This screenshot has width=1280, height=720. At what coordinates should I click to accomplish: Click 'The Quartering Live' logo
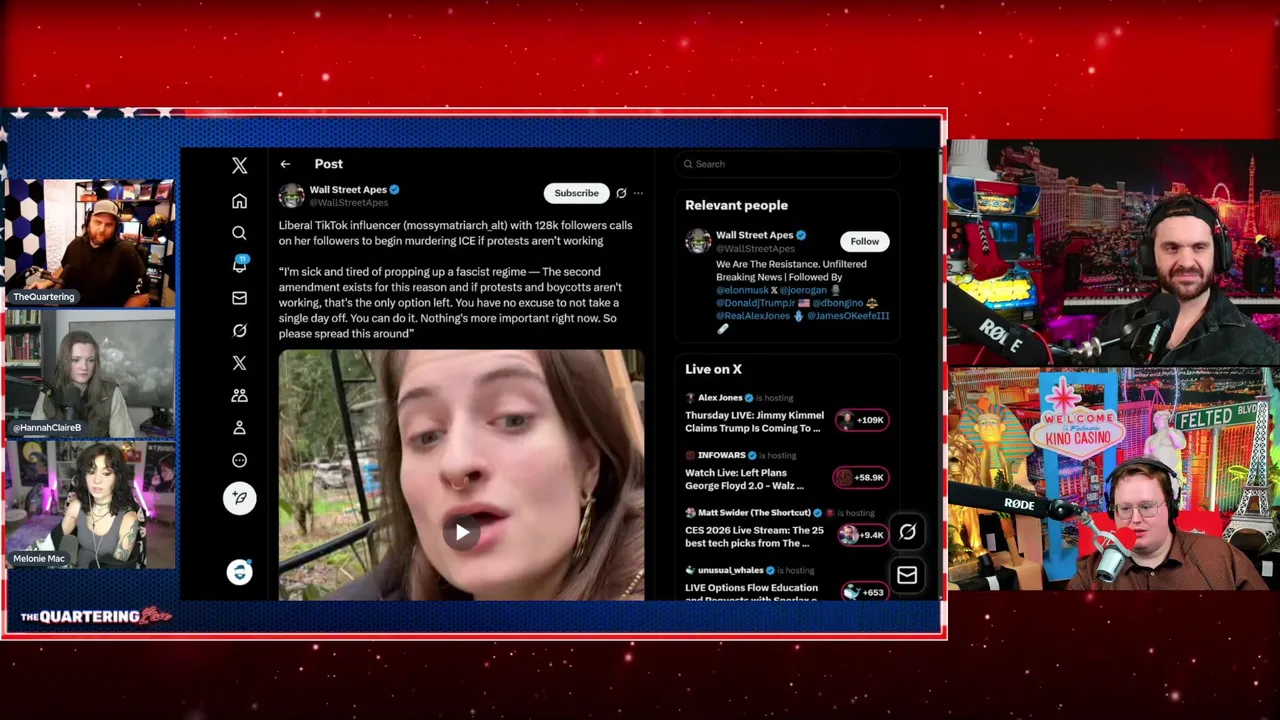(96, 616)
